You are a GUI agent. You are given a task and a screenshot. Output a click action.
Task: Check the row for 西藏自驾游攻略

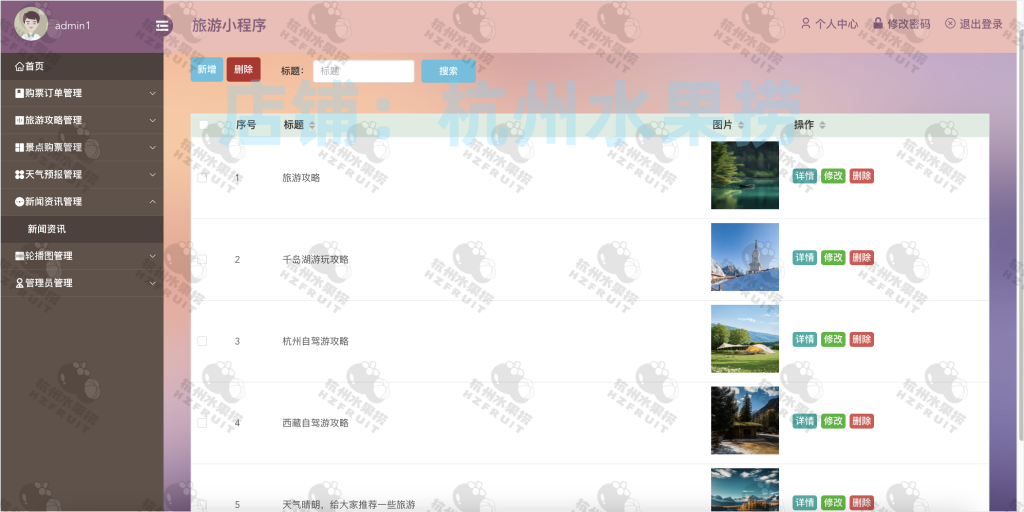[202, 423]
